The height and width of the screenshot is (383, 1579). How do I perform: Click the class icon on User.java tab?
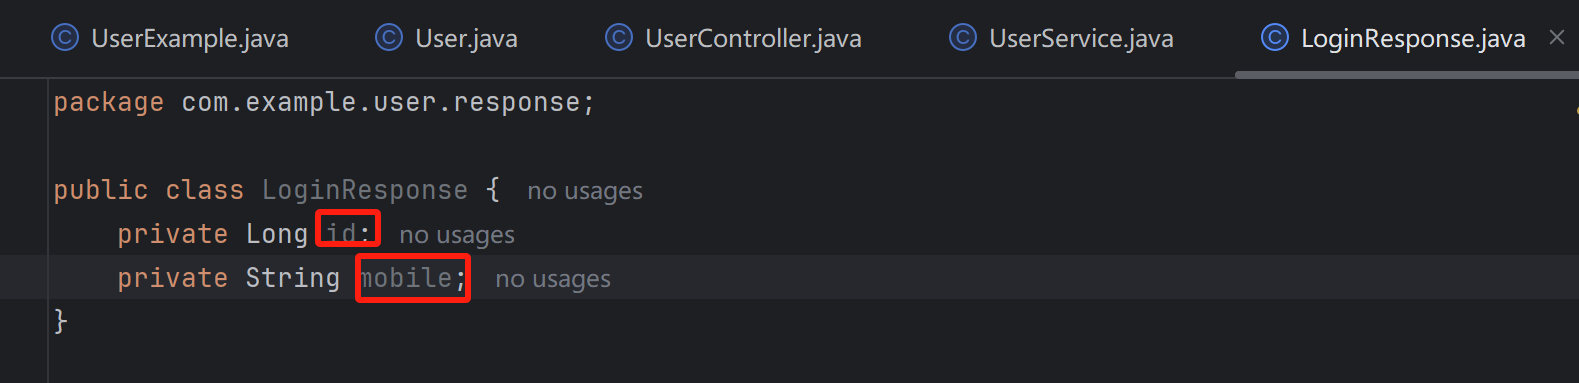click(389, 38)
